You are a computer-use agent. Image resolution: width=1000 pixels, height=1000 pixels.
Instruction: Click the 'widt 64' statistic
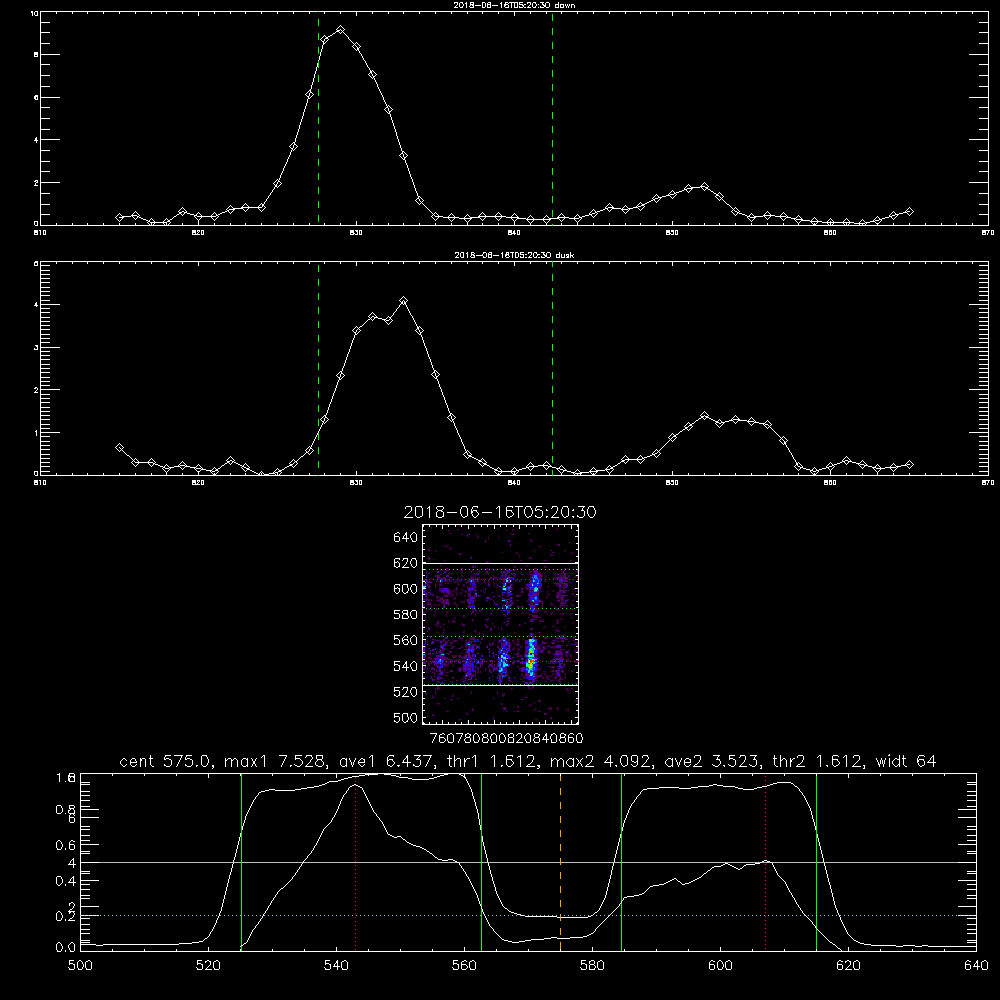[906, 761]
